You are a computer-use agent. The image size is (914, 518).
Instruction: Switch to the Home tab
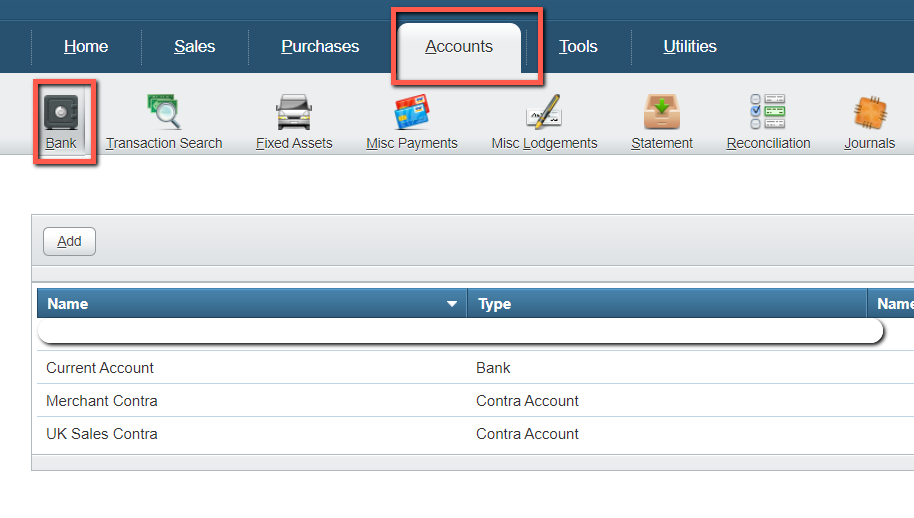(86, 47)
